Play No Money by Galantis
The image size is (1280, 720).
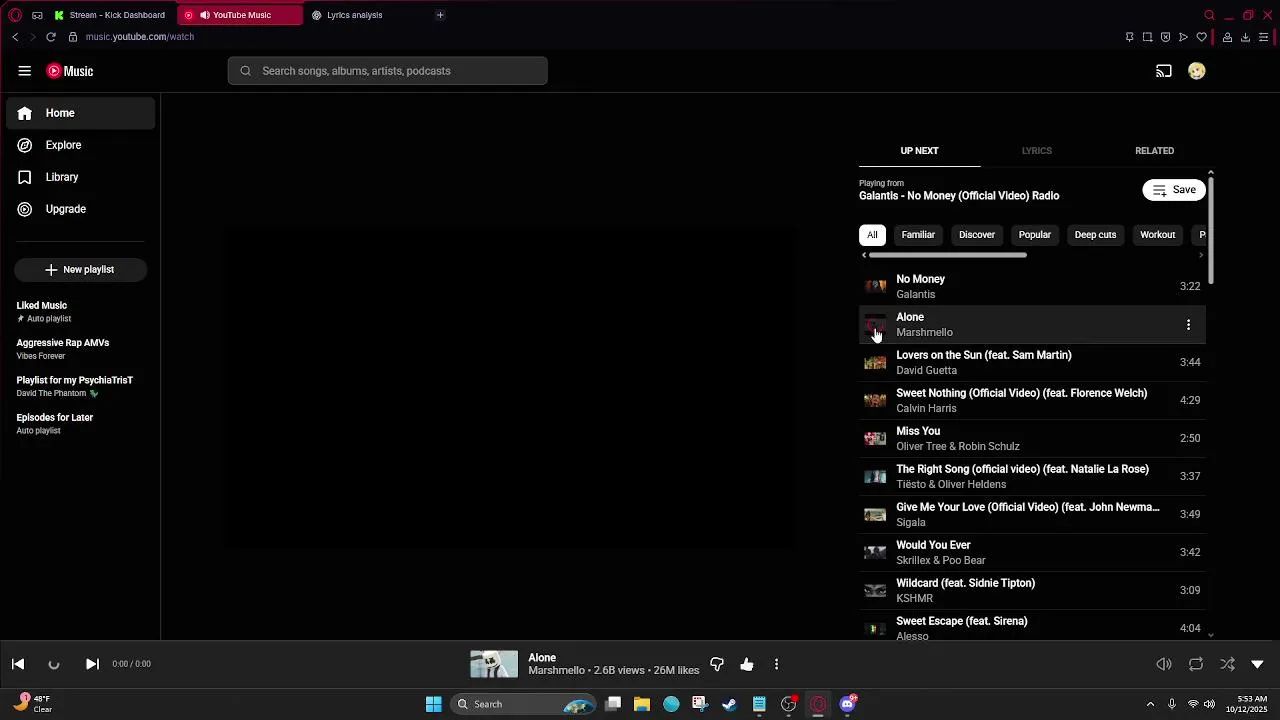click(x=1032, y=286)
